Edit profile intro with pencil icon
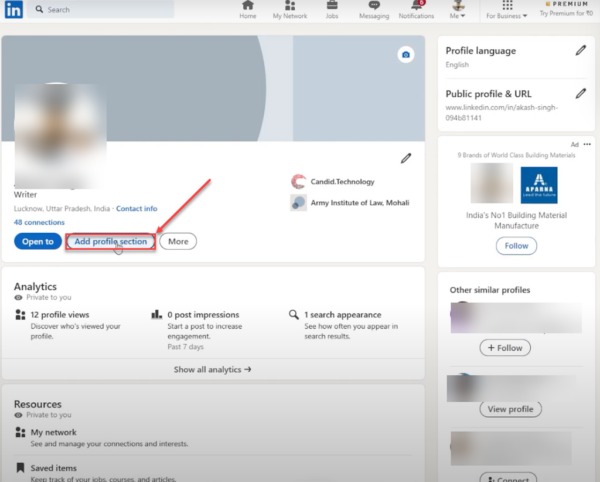 click(x=406, y=158)
